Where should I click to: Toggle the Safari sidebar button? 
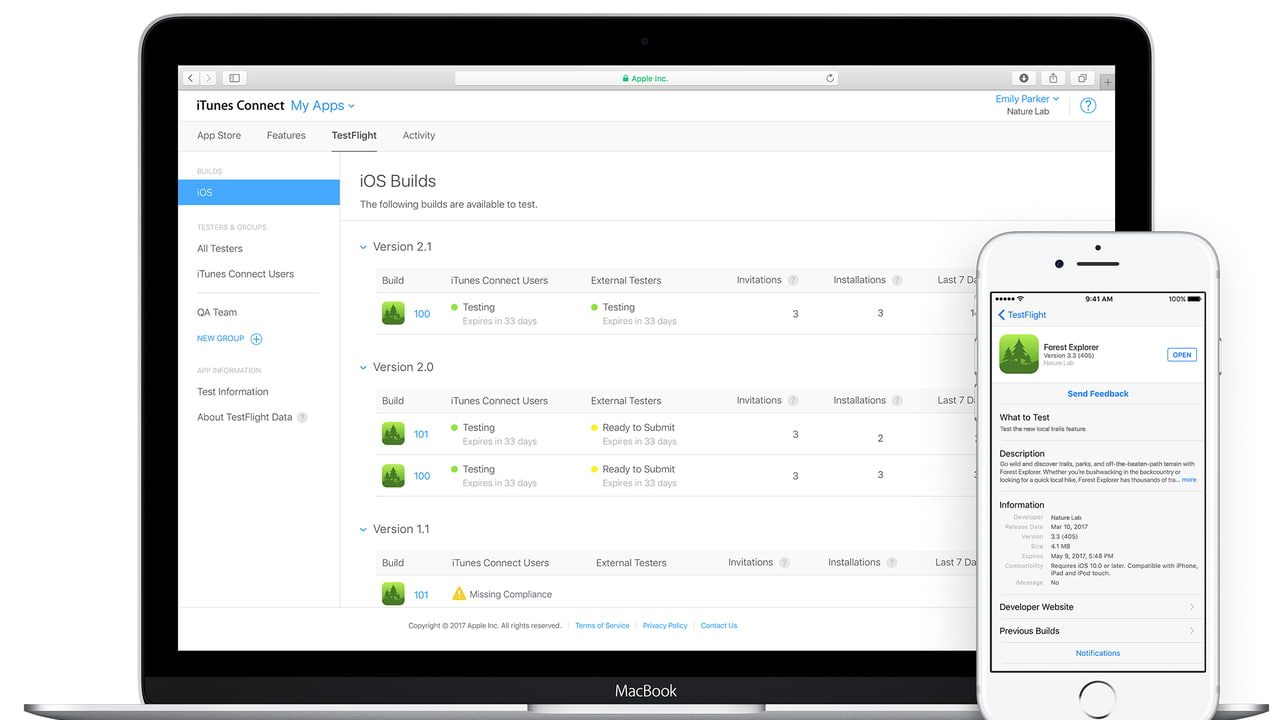(235, 78)
